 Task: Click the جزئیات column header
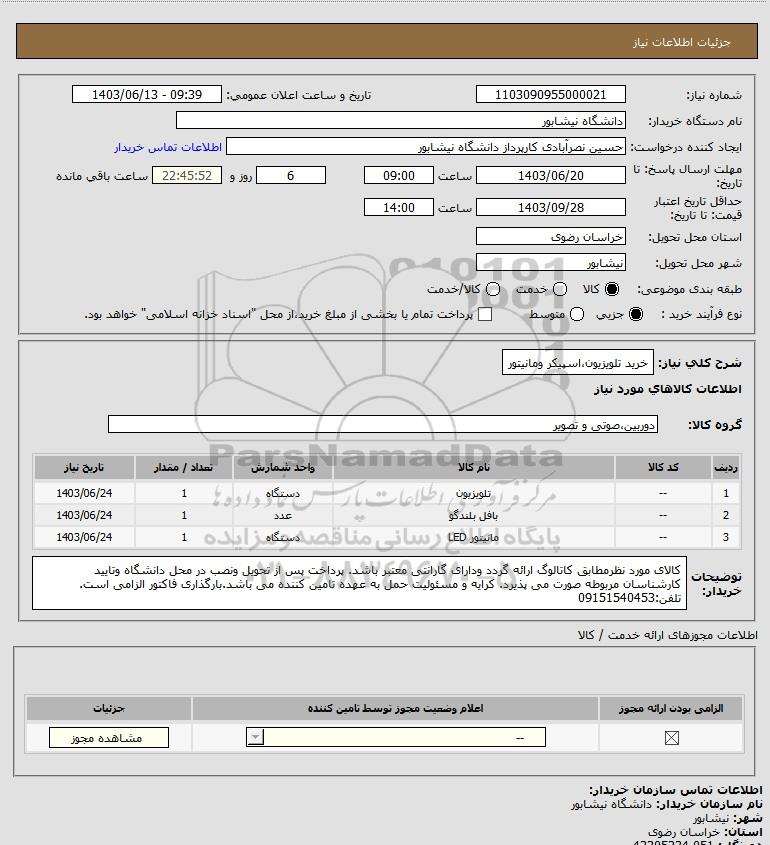(109, 708)
